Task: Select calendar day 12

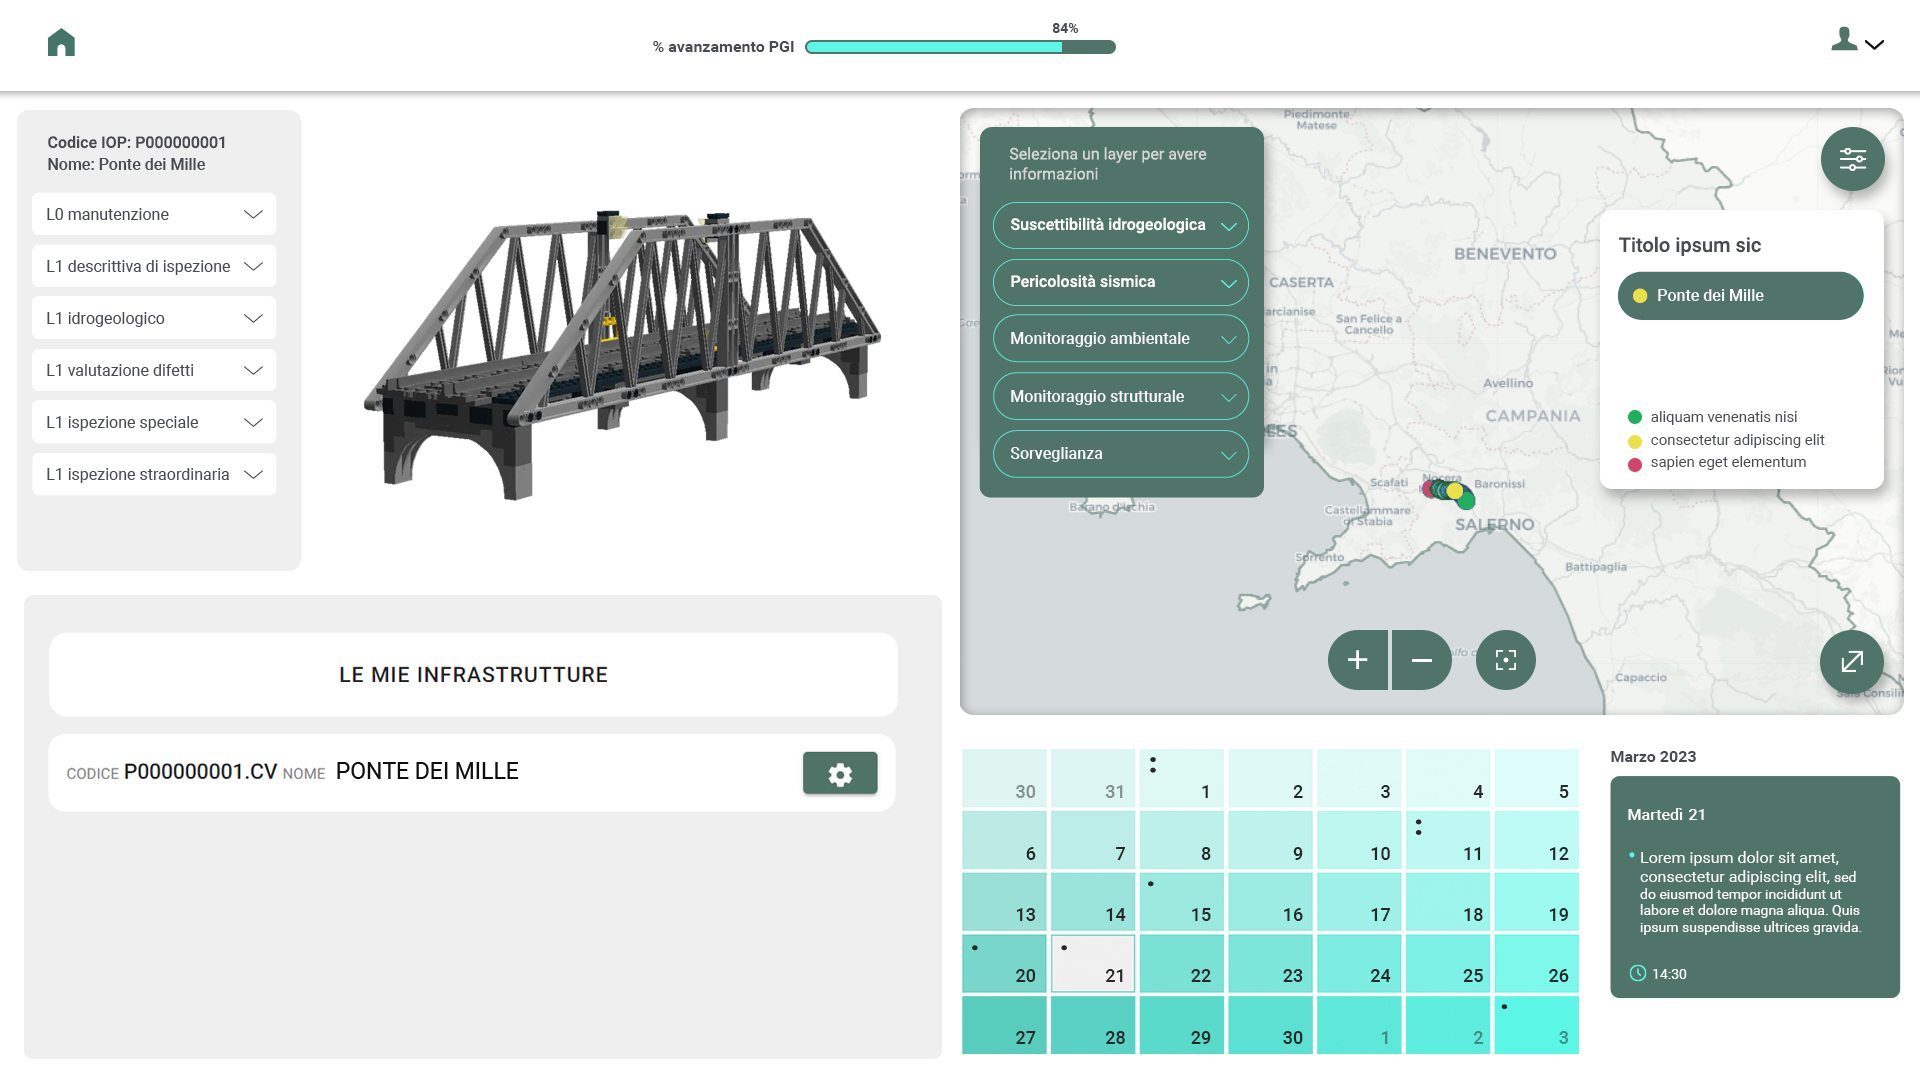Action: (x=1537, y=840)
